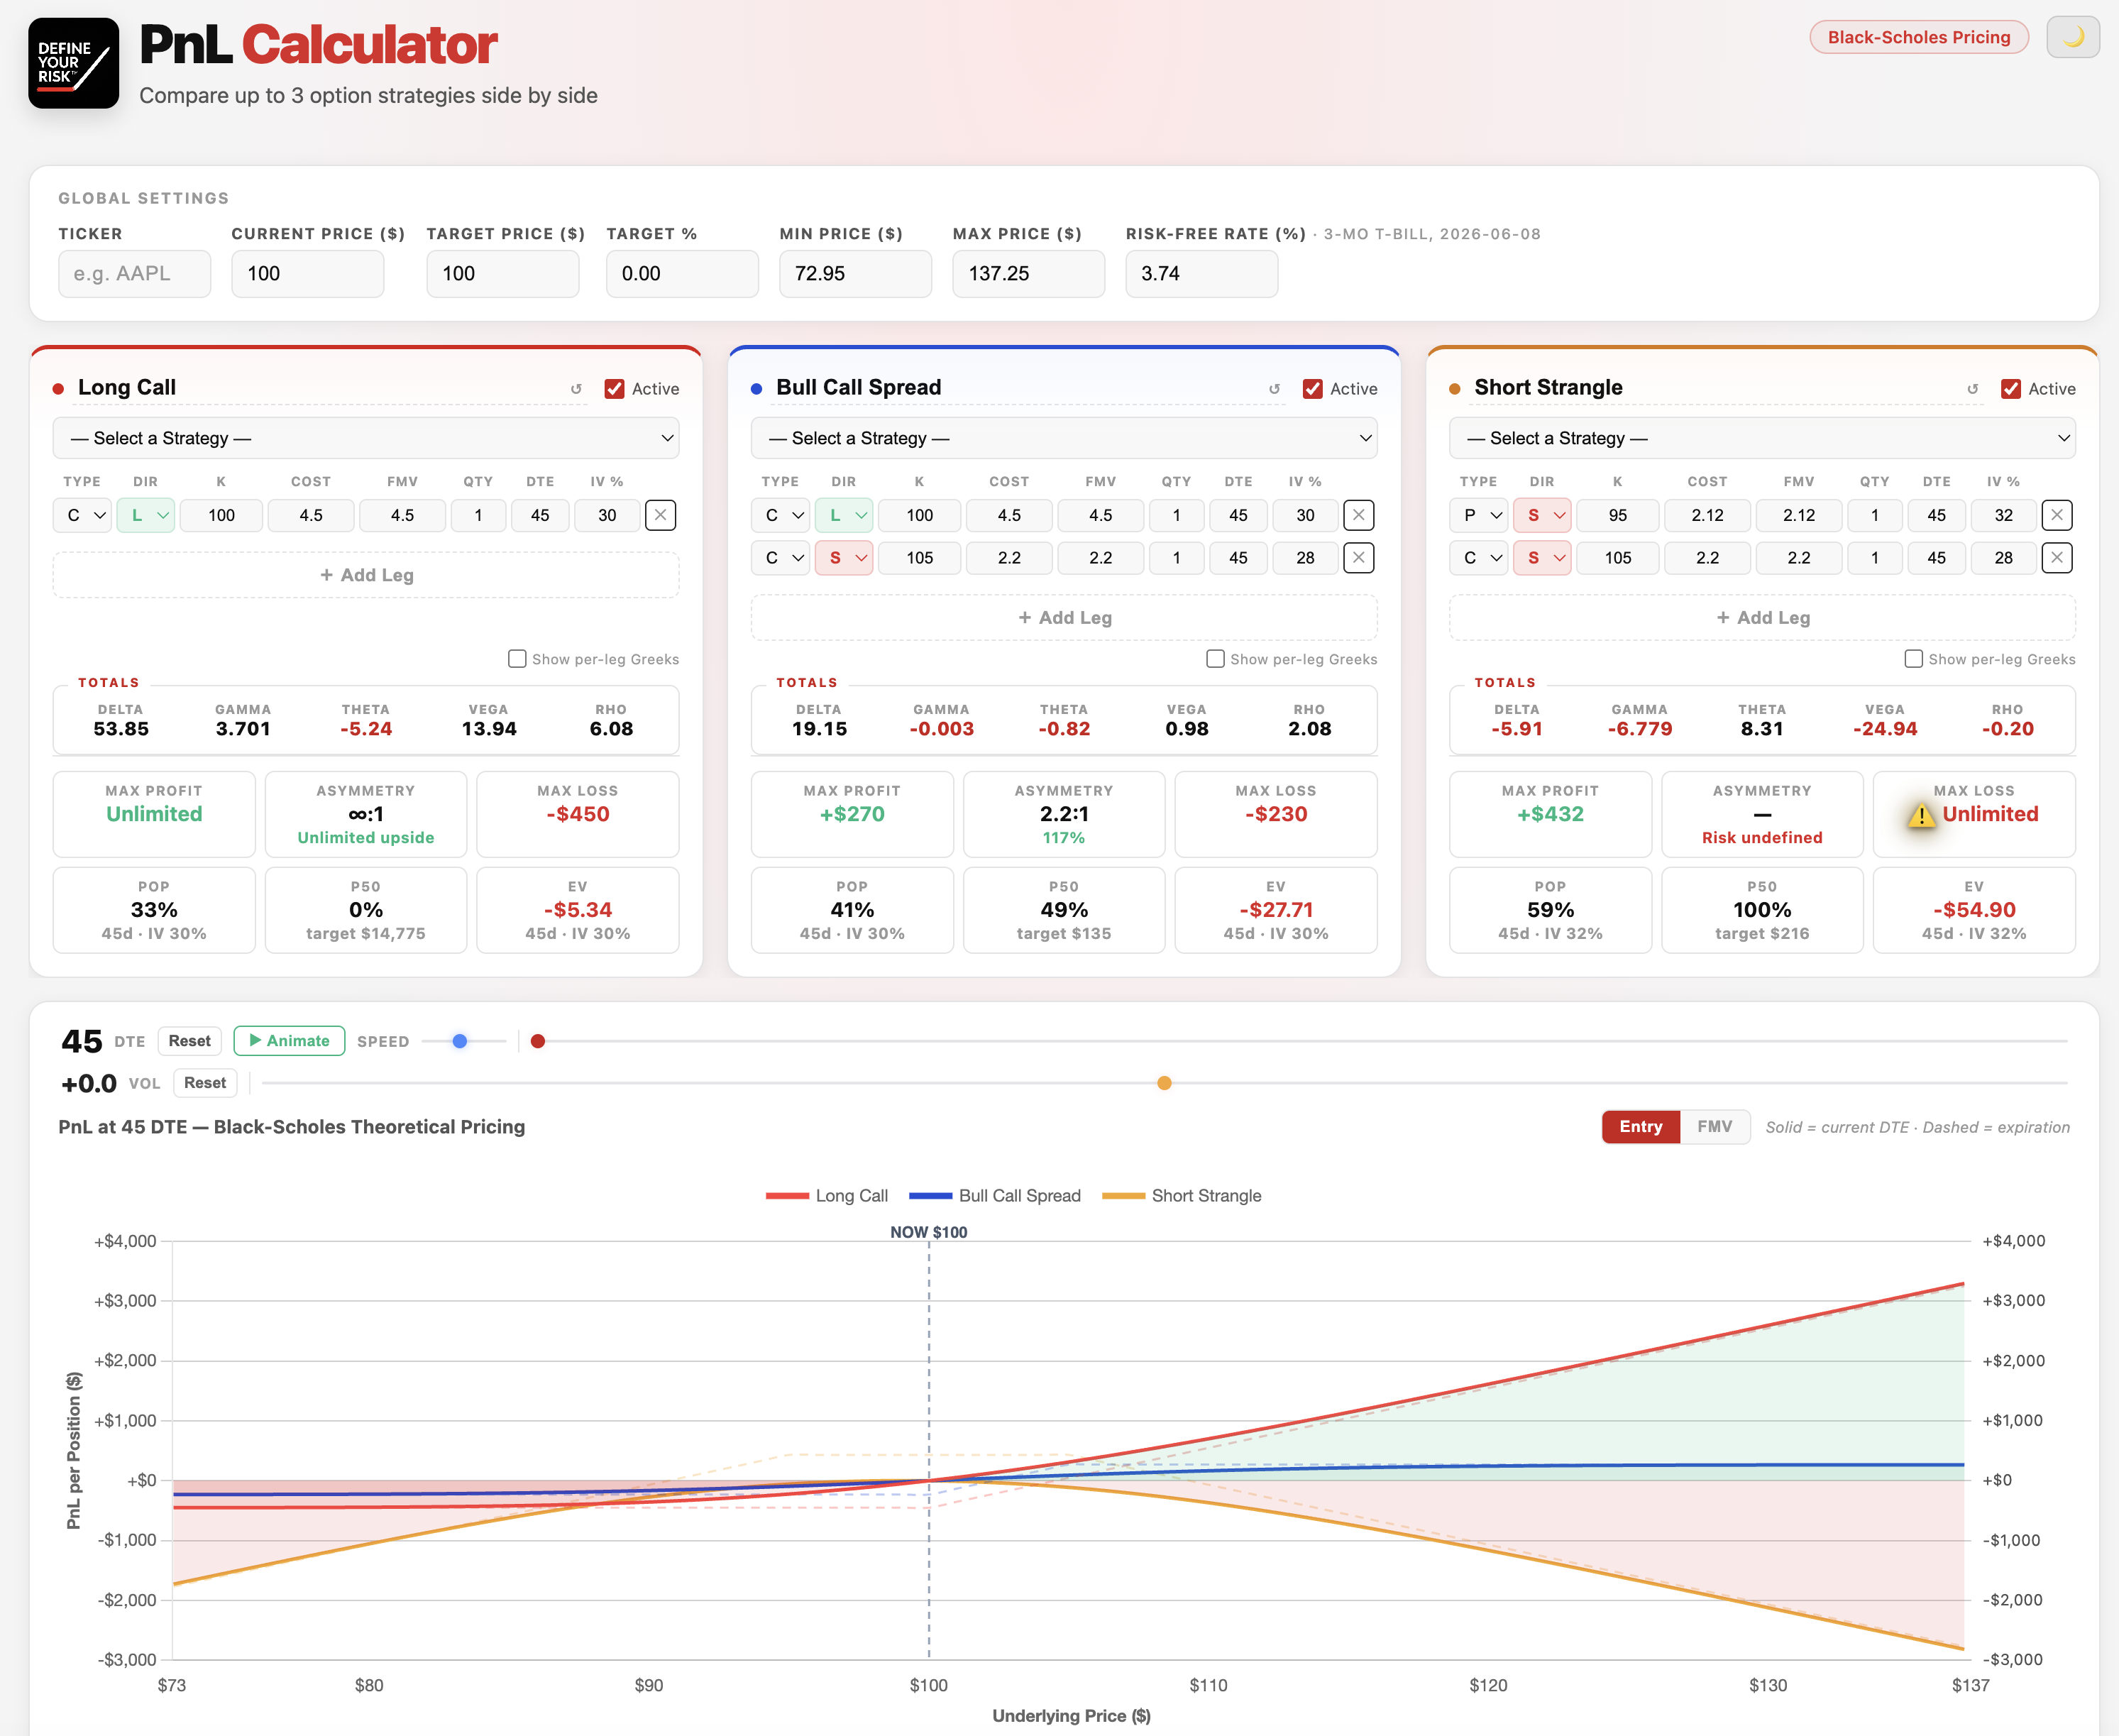Click Short Strangle EV -$54.90 value
Screen dimensions: 2119x1736
1974,910
